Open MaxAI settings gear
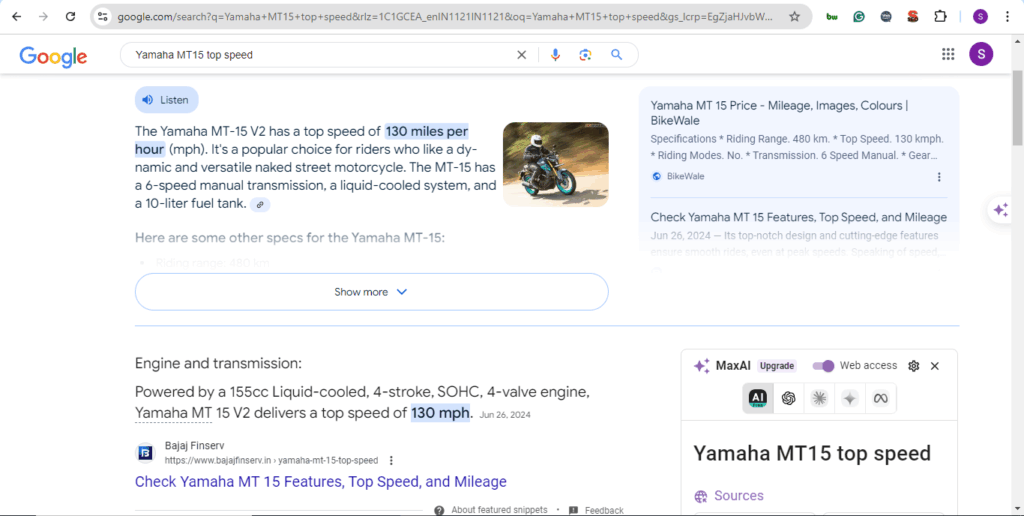This screenshot has width=1024, height=516. 914,366
